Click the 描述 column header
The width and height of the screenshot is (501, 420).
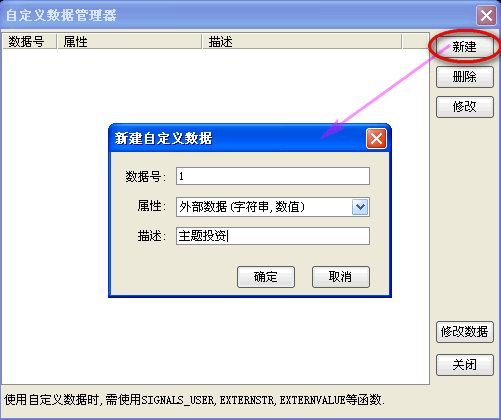(302, 42)
